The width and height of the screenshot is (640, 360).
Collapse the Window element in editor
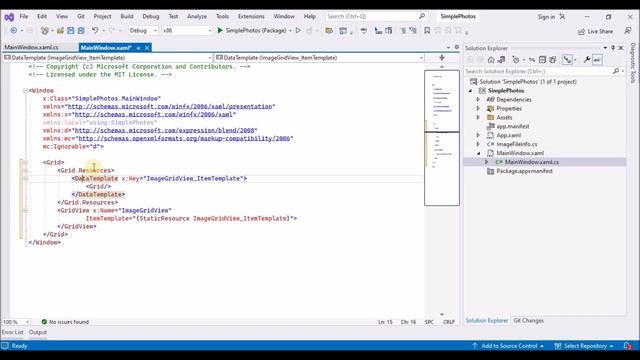click(25, 91)
